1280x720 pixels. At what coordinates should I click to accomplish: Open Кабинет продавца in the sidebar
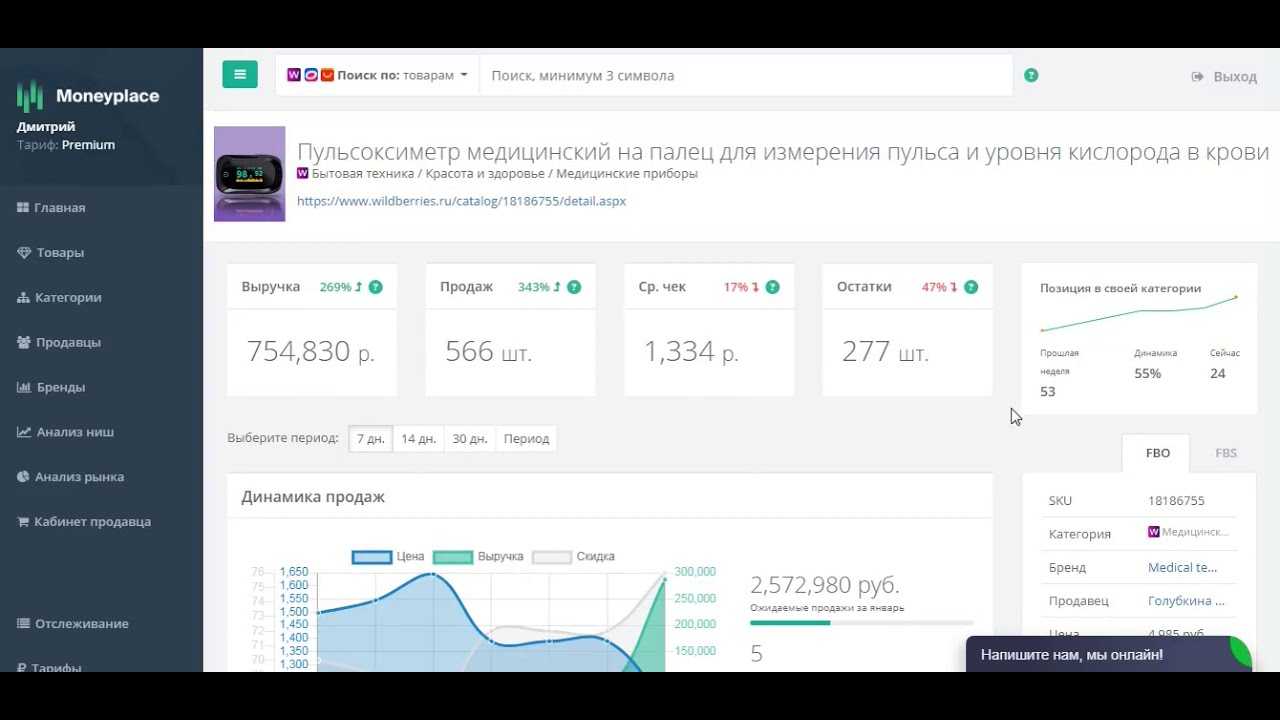point(92,521)
